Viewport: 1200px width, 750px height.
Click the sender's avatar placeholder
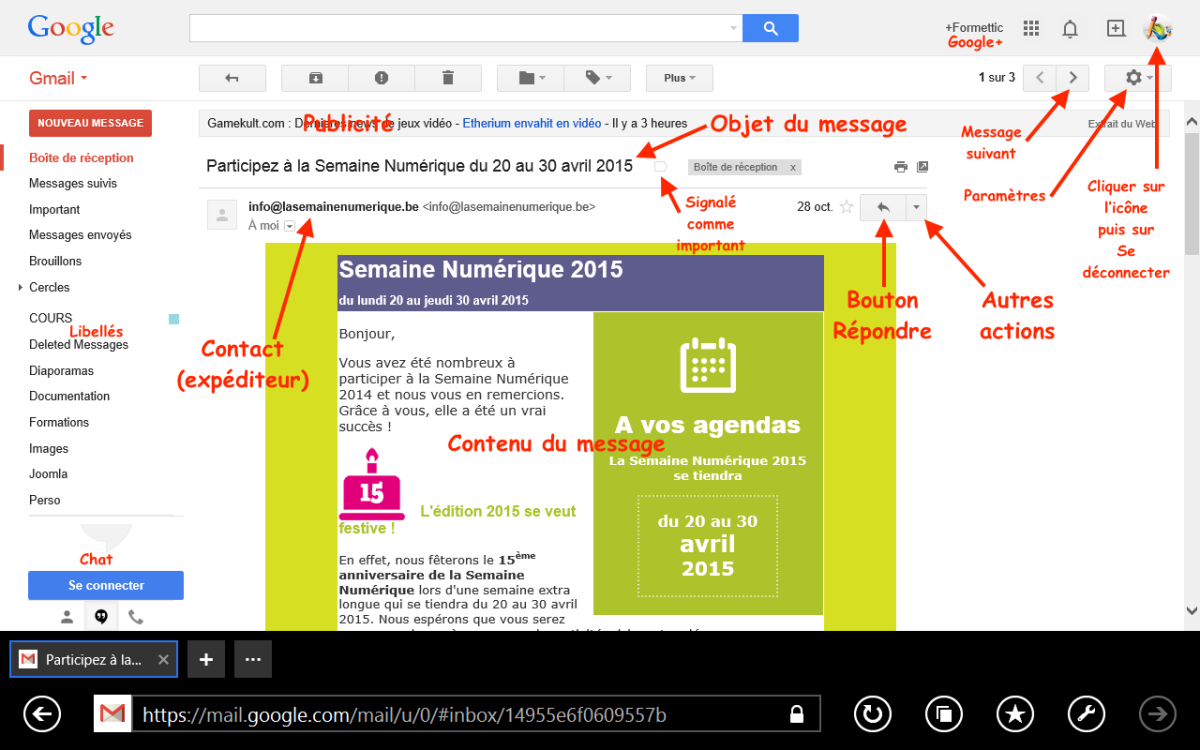coord(221,215)
